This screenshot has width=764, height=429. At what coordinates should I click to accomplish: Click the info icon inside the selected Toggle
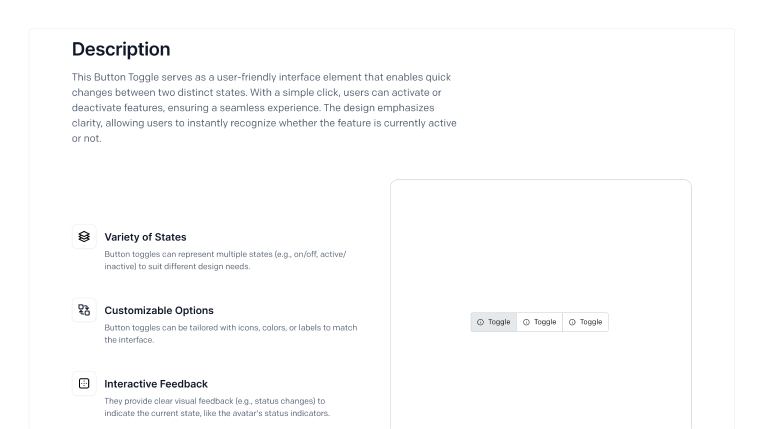[480, 322]
